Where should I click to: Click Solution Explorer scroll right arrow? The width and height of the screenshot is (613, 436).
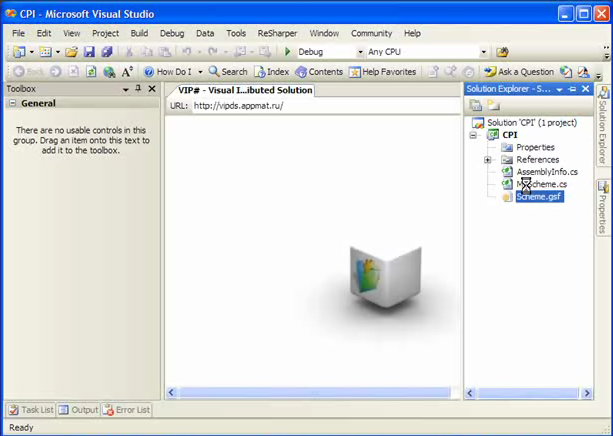(586, 393)
